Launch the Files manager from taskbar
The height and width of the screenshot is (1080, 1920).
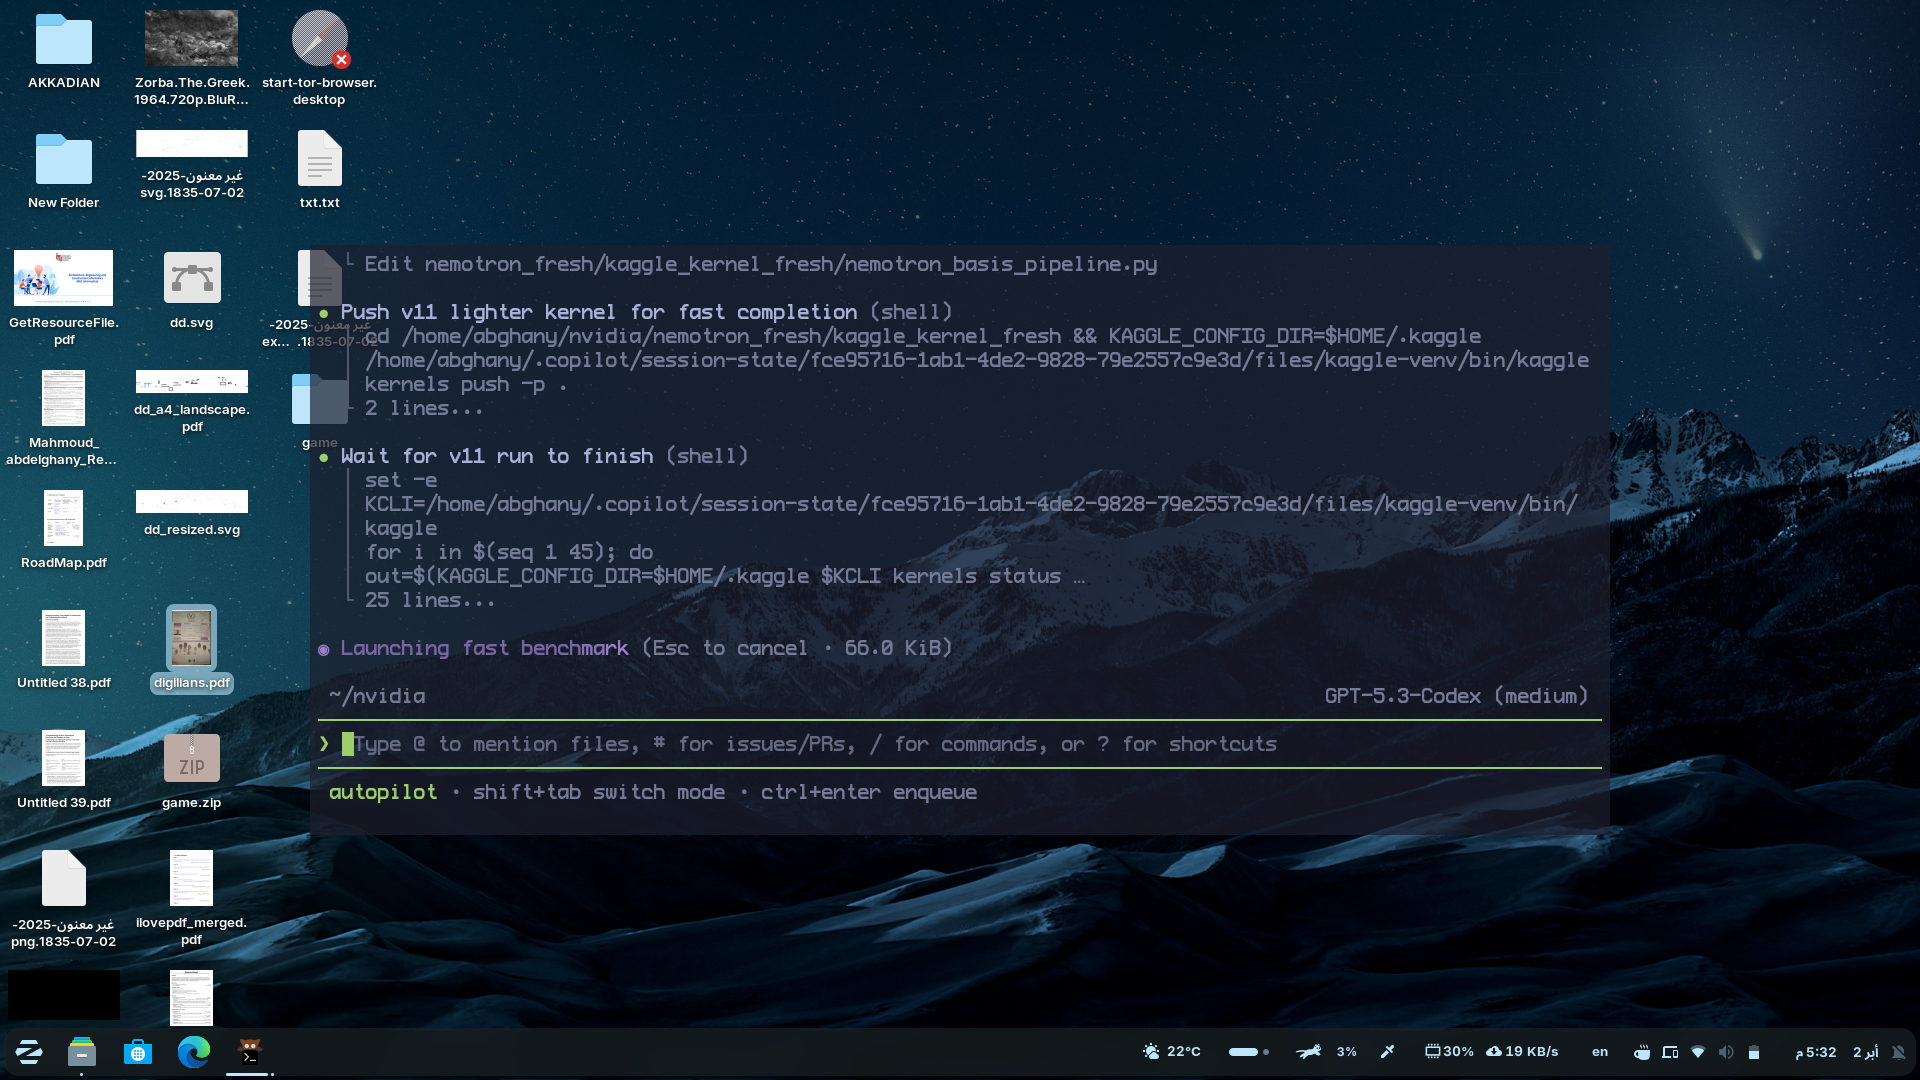point(82,1052)
